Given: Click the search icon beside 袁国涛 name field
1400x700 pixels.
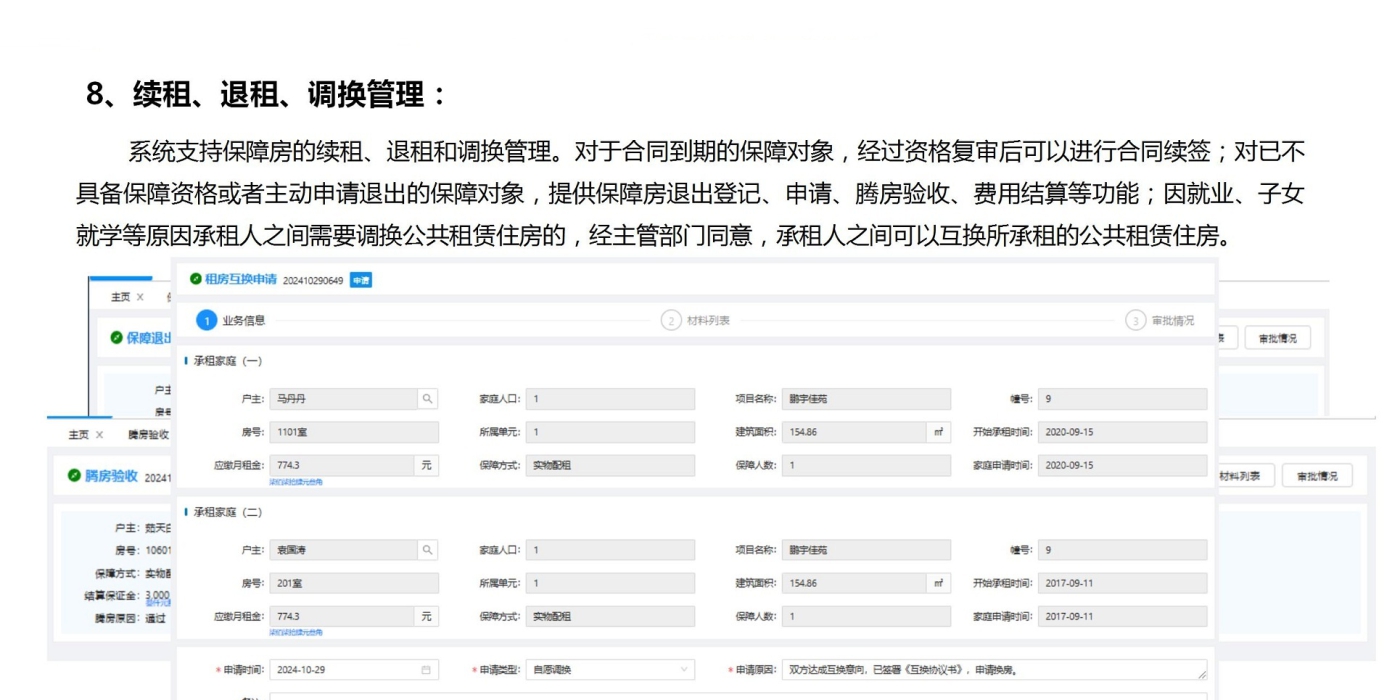Looking at the screenshot, I should tap(428, 549).
